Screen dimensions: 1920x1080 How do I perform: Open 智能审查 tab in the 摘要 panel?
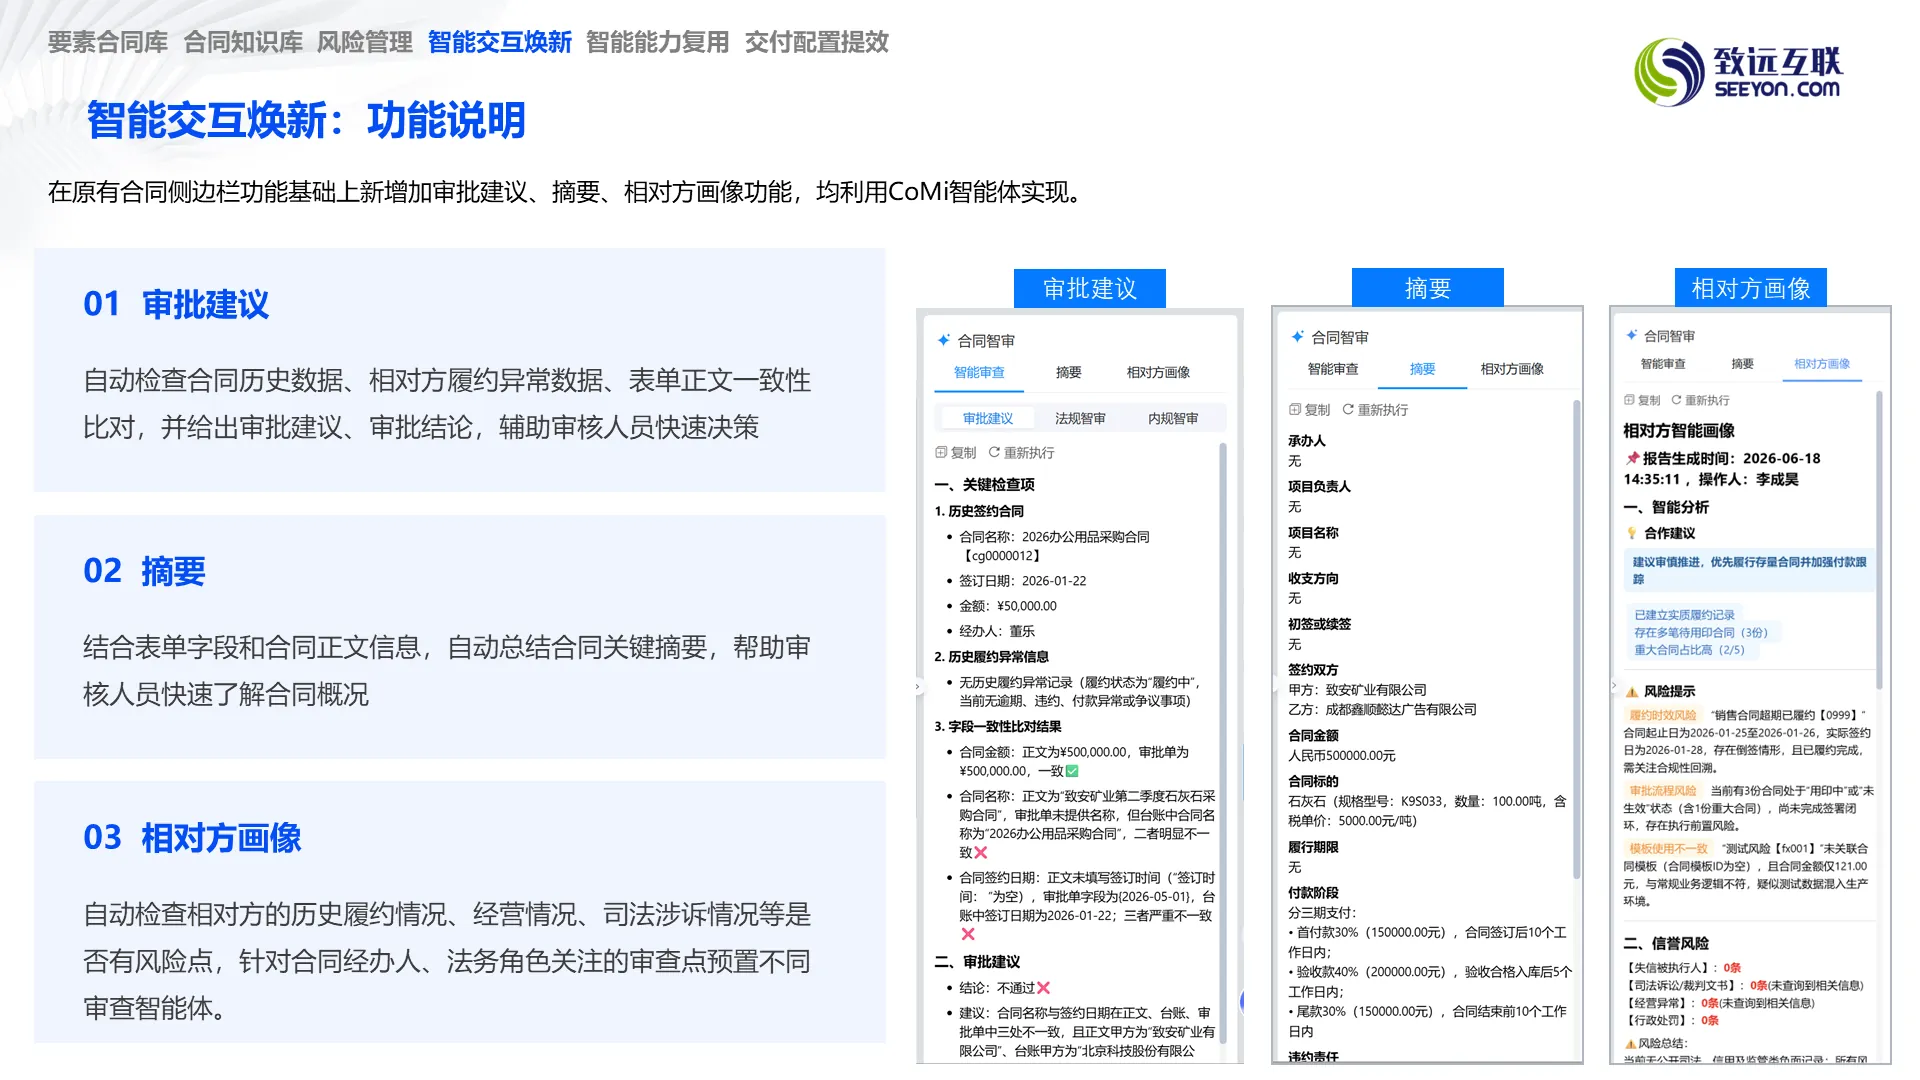pyautogui.click(x=1333, y=369)
